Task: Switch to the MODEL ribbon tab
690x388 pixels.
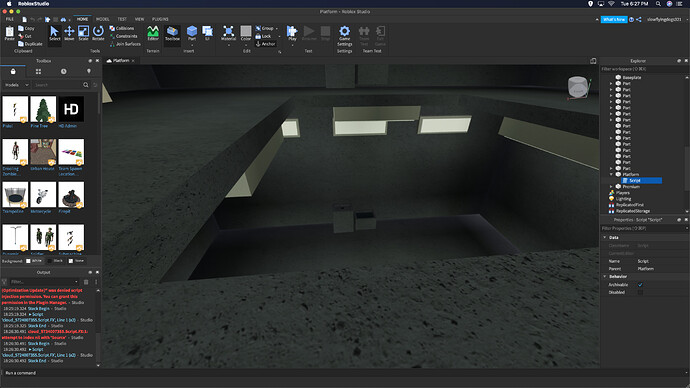Action: 103,19
